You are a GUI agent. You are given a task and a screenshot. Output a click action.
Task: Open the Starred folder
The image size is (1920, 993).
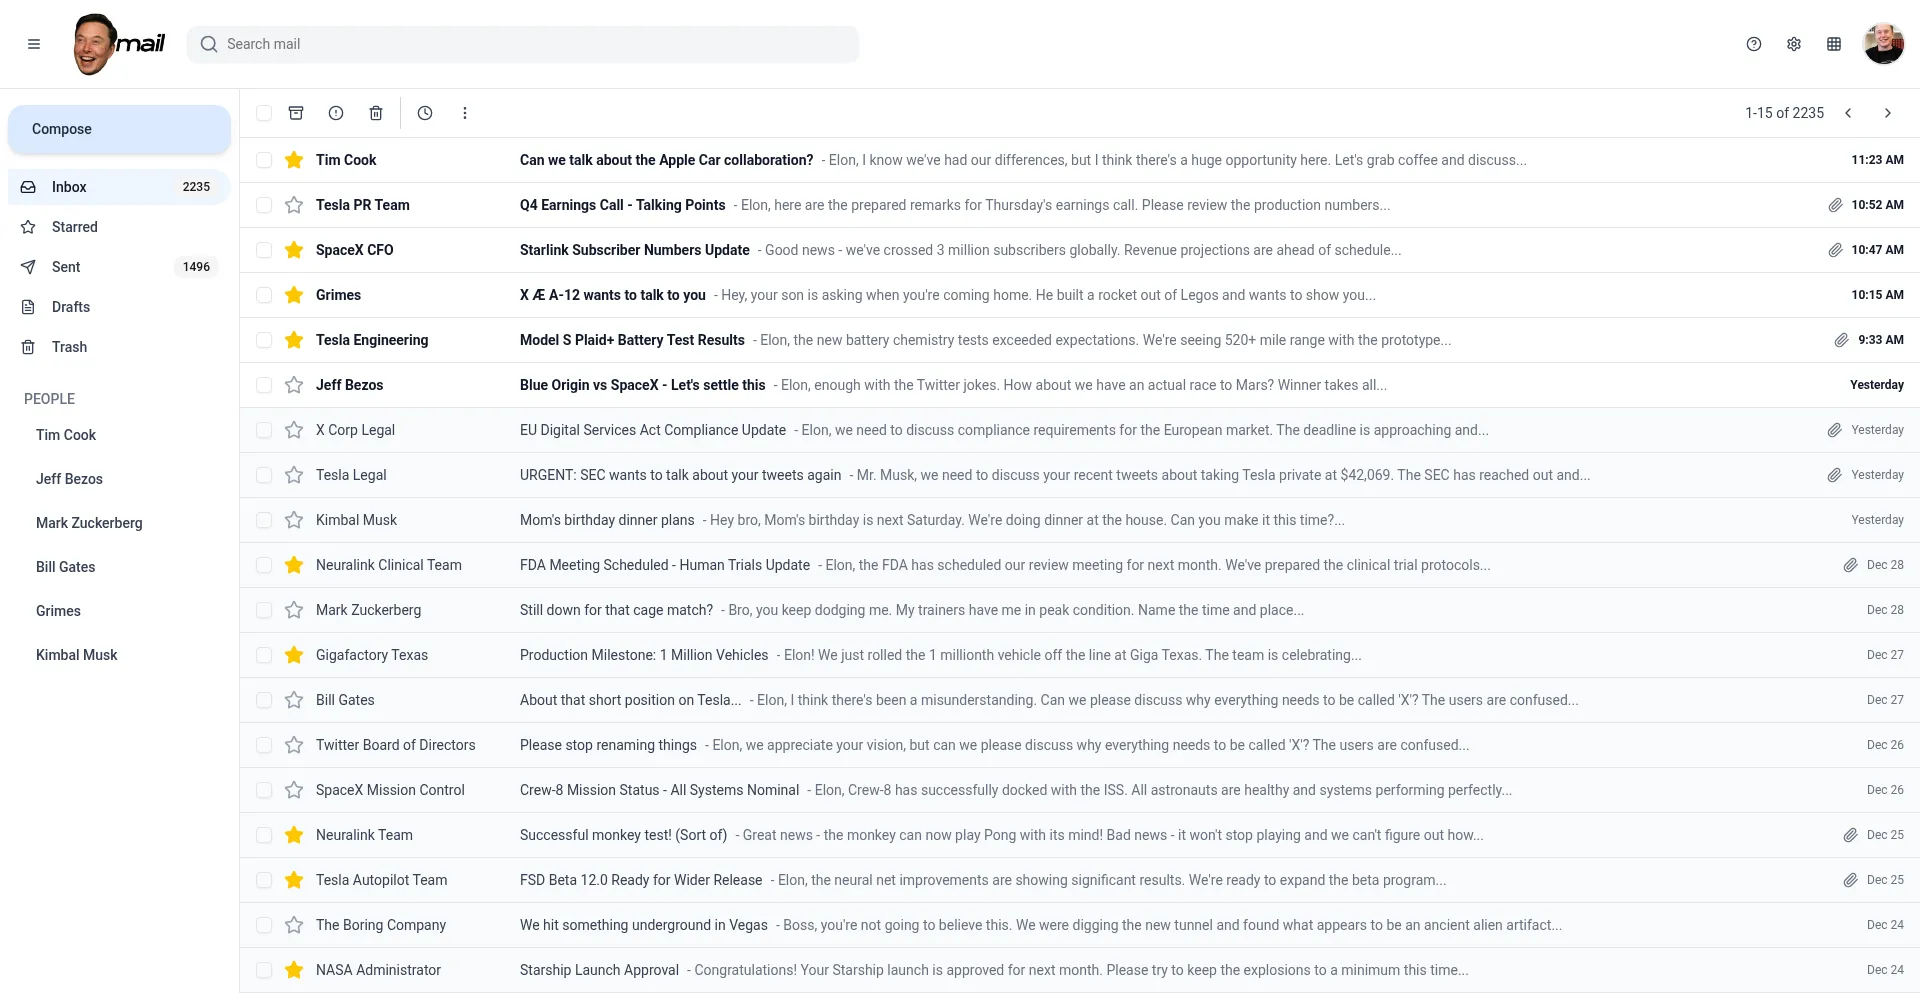pyautogui.click(x=75, y=227)
